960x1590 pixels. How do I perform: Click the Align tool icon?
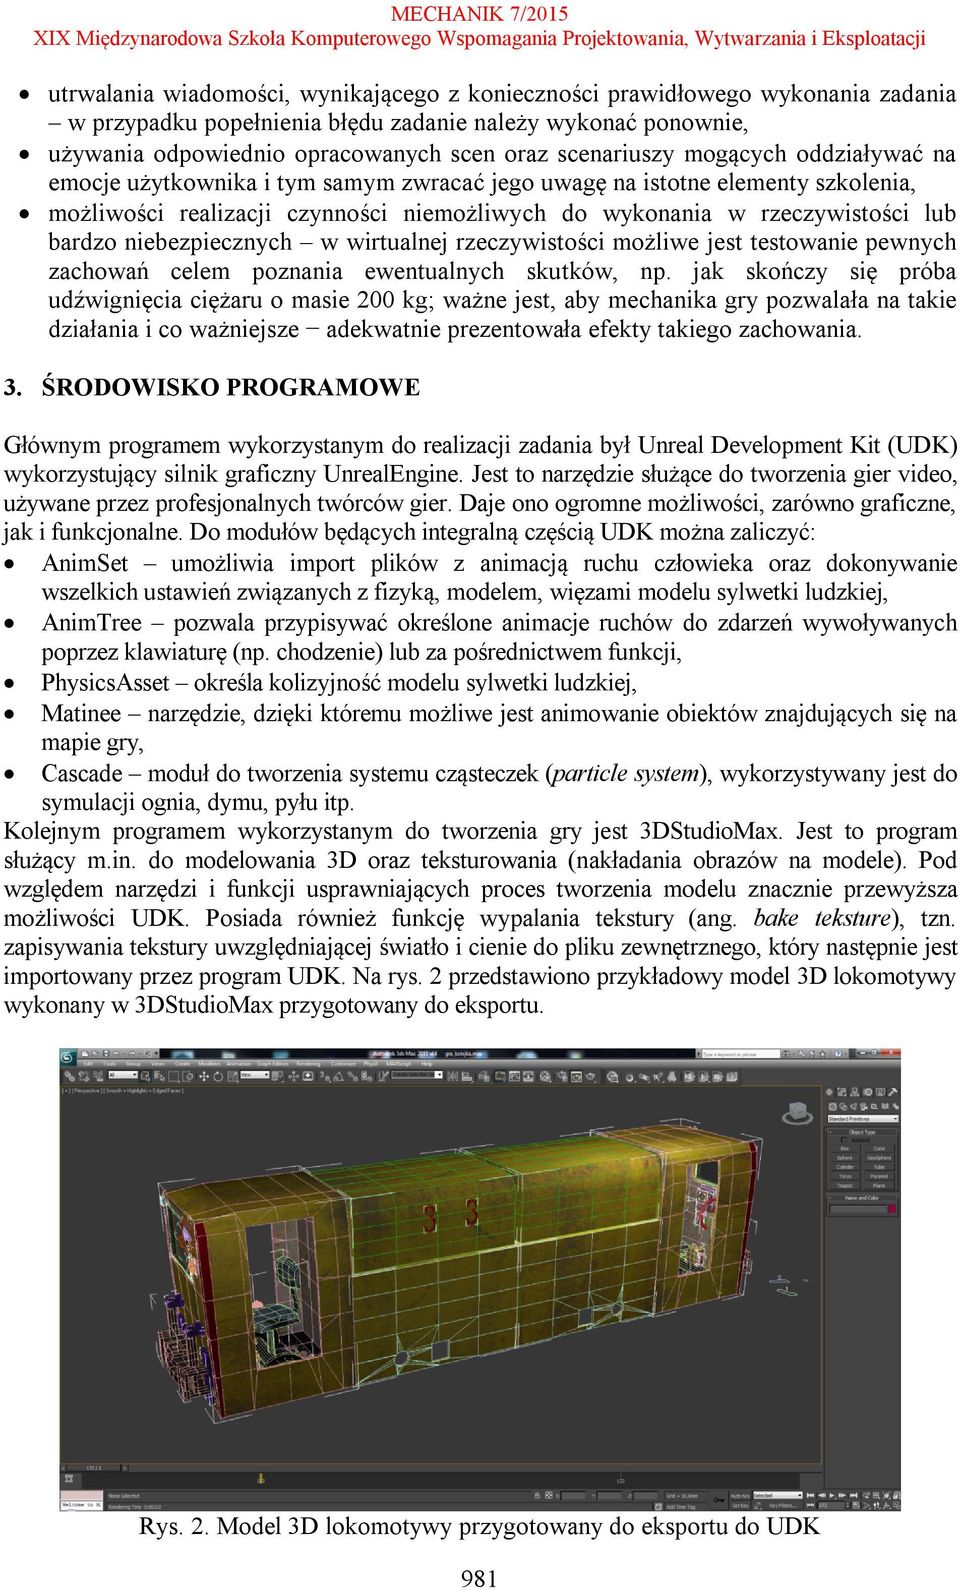[x=467, y=1076]
